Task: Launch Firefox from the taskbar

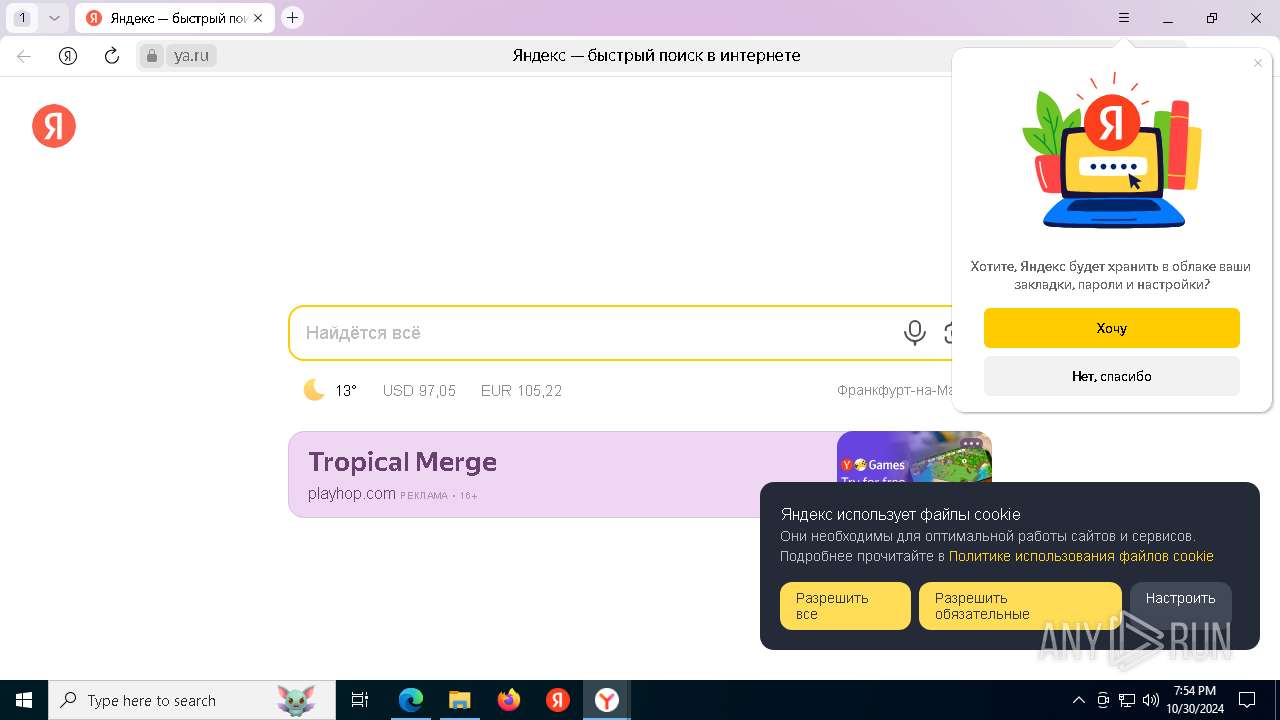Action: tap(509, 700)
